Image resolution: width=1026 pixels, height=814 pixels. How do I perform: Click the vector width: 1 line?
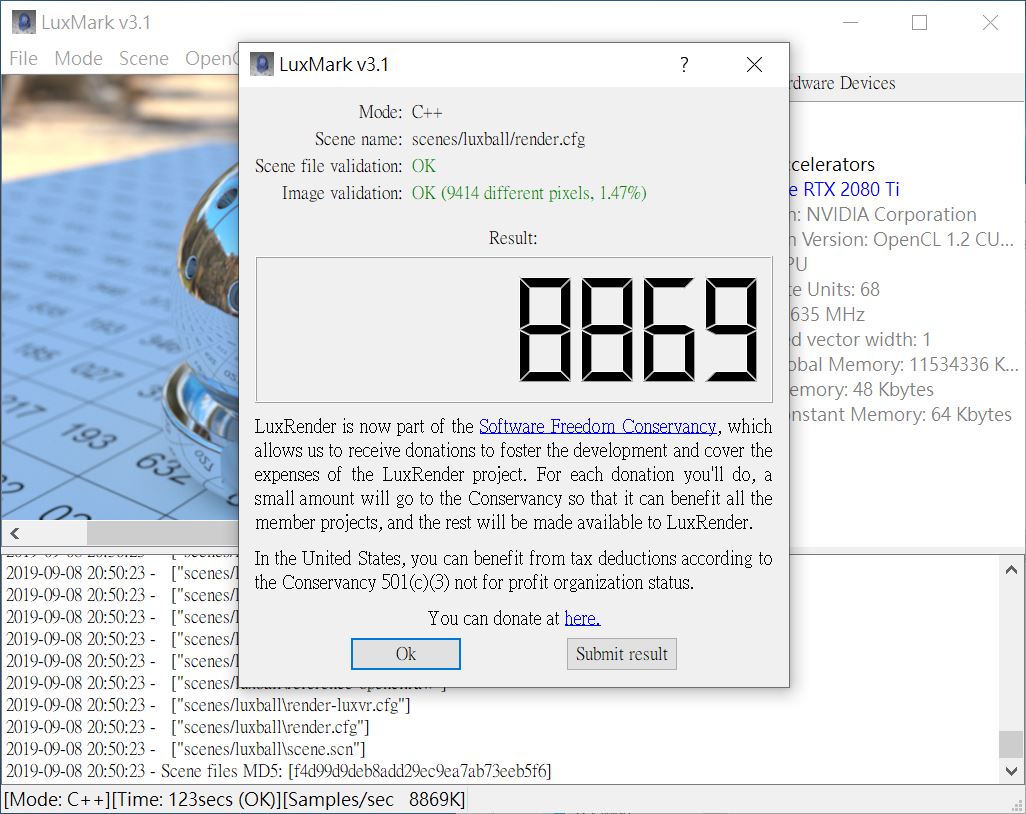(860, 340)
